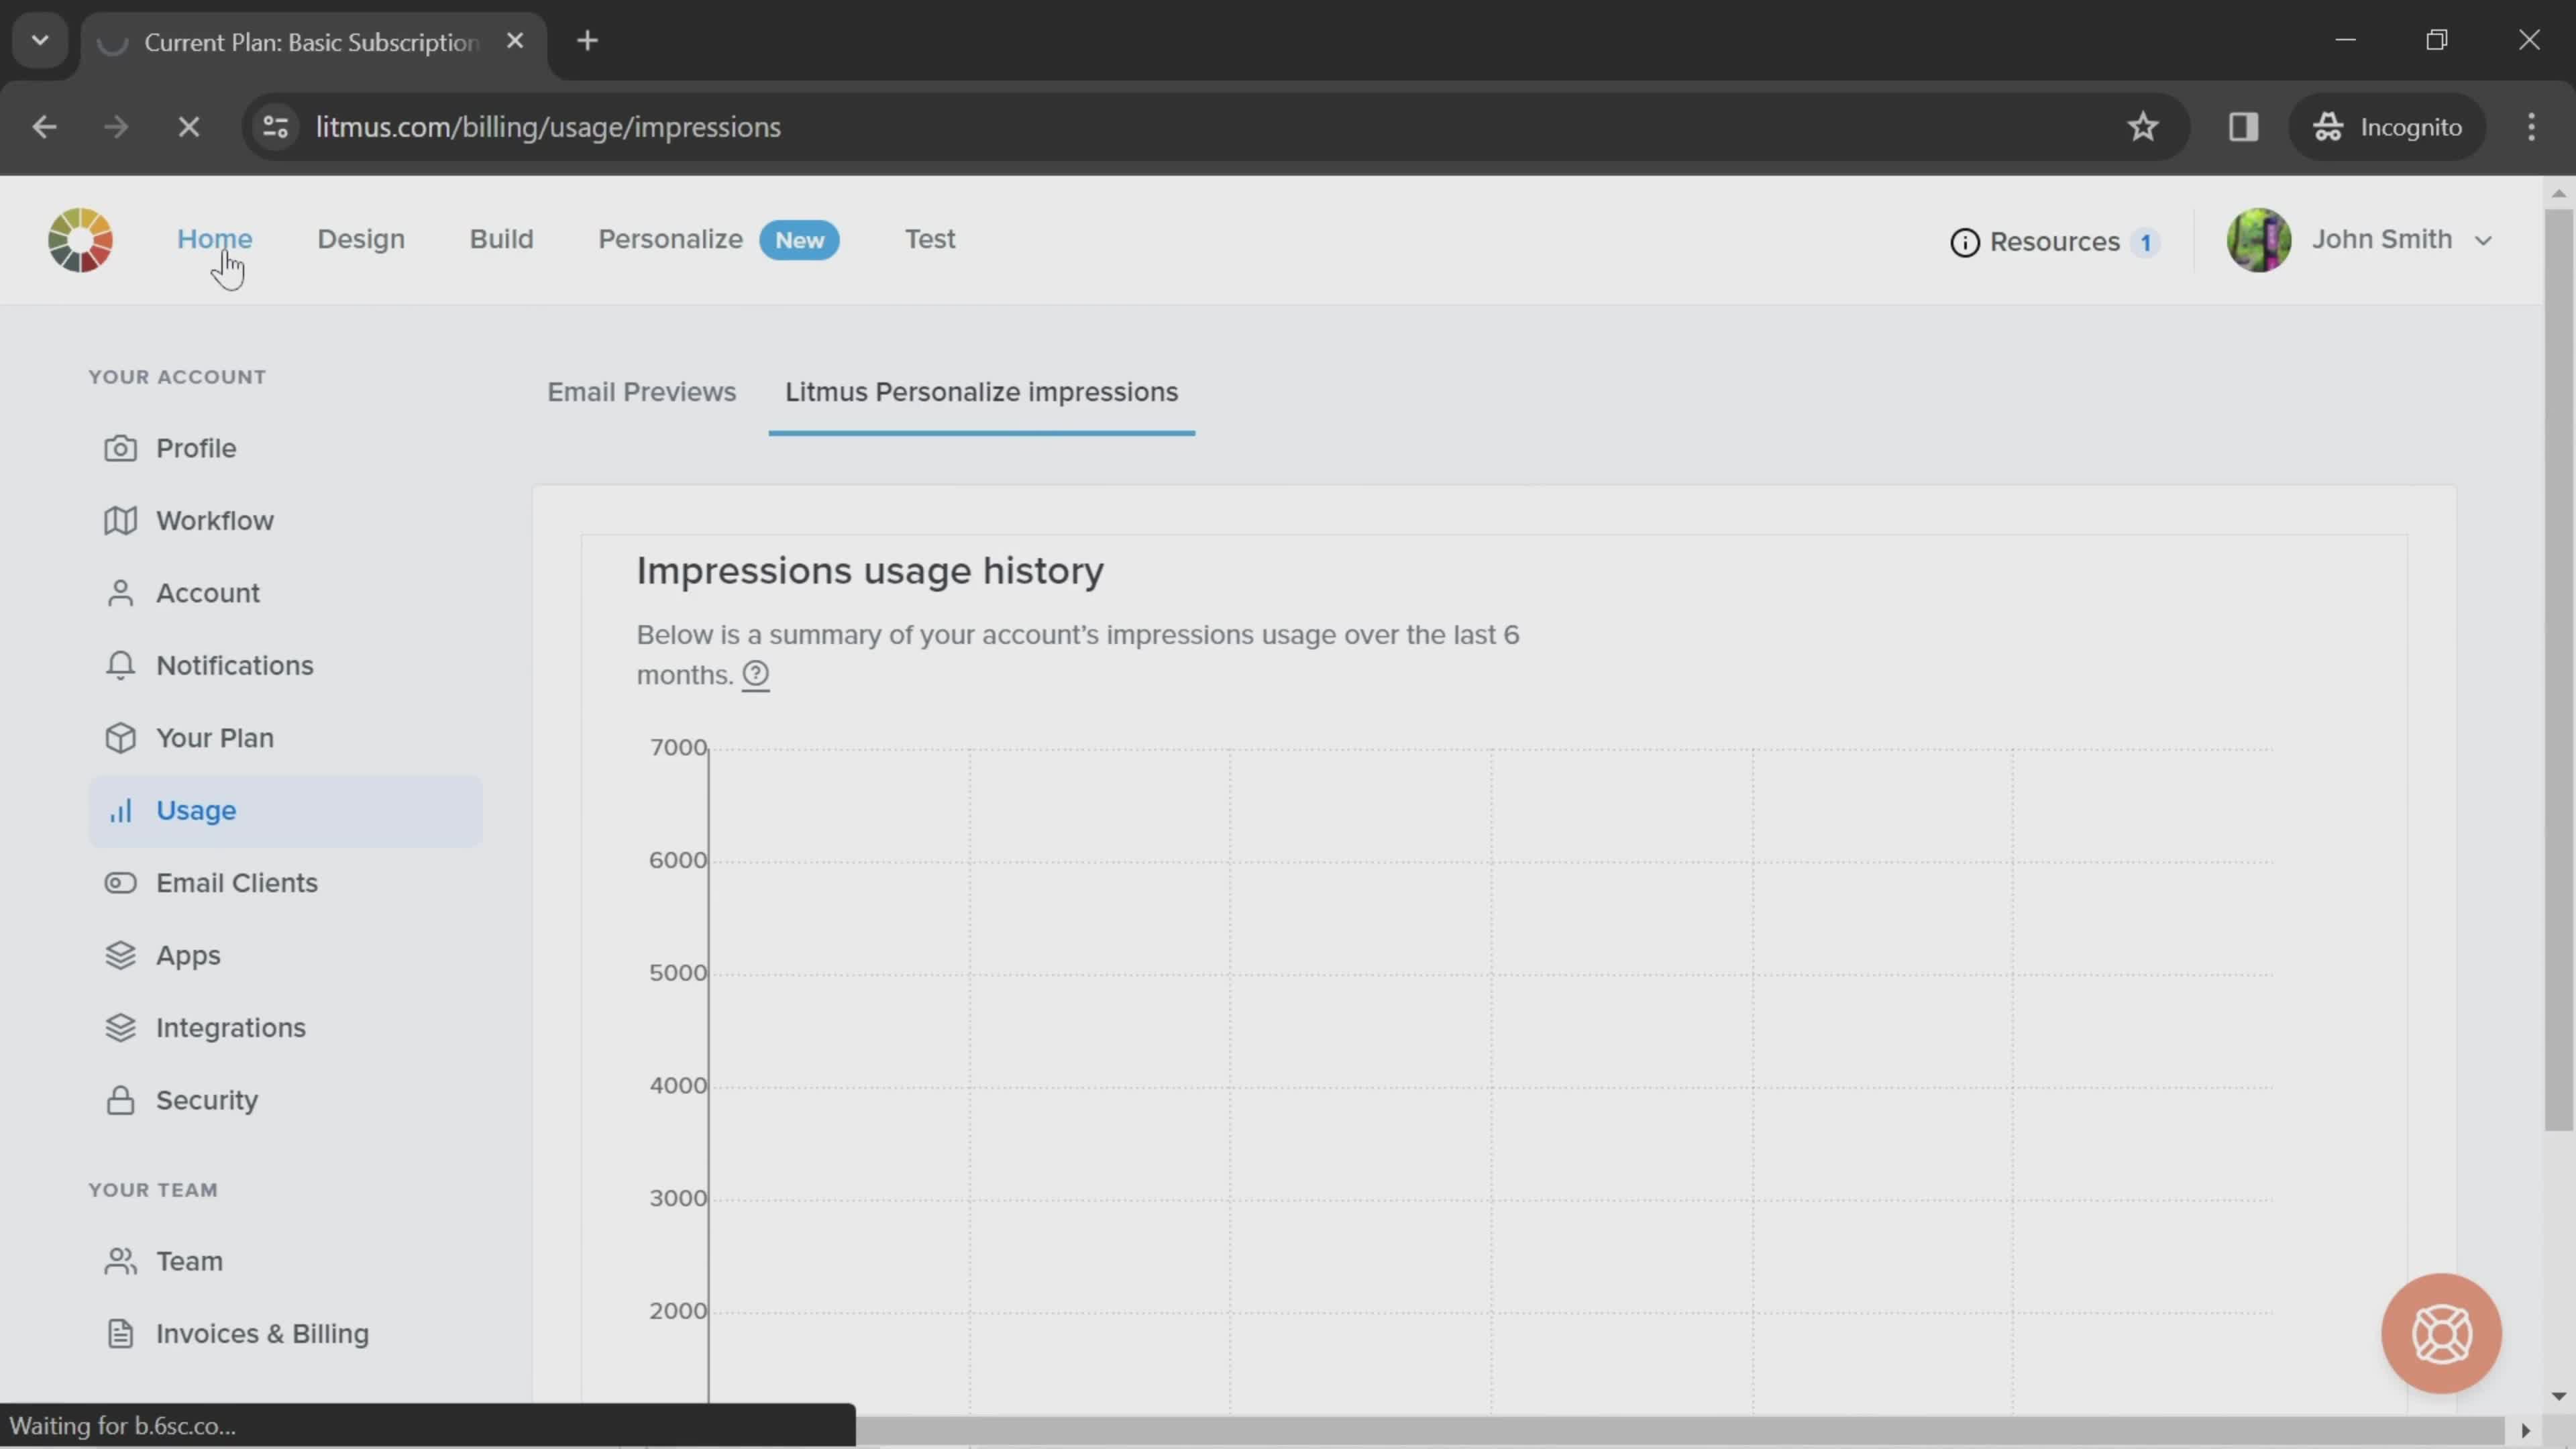Open the Team page
Image resolution: width=2576 pixels, height=1449 pixels.
pos(189,1262)
